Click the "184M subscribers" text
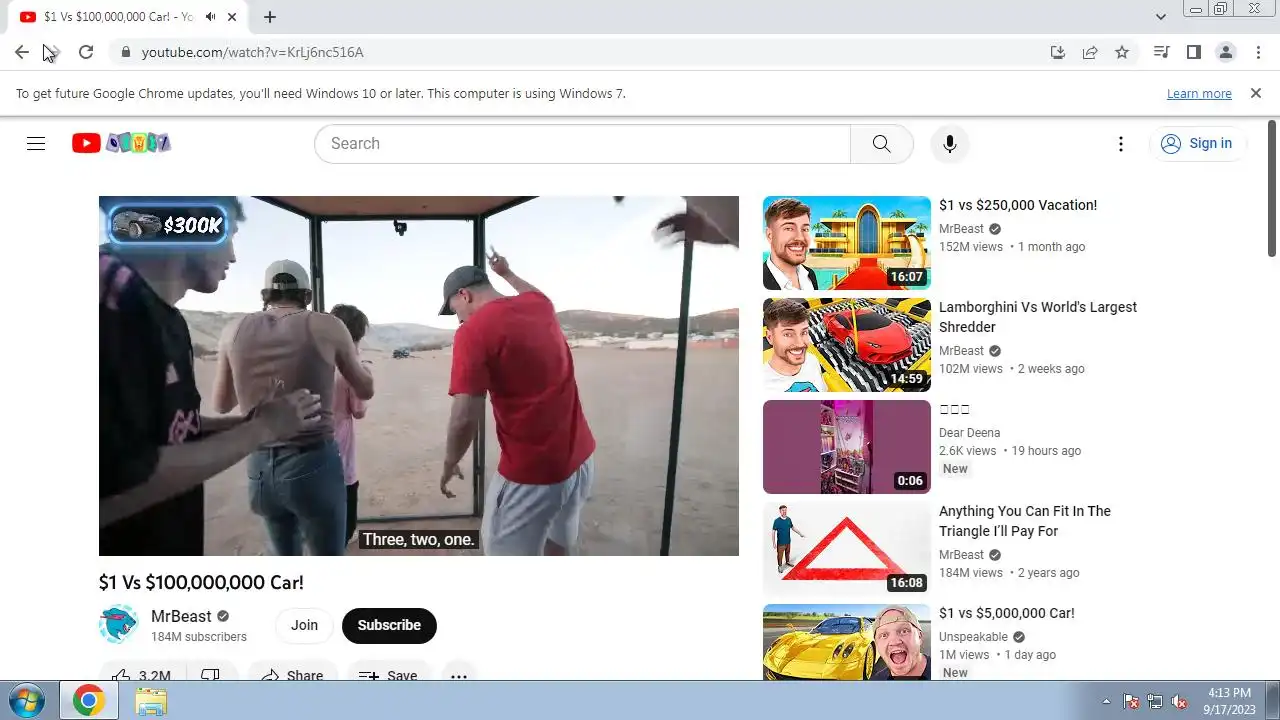The width and height of the screenshot is (1280, 720). (x=199, y=637)
